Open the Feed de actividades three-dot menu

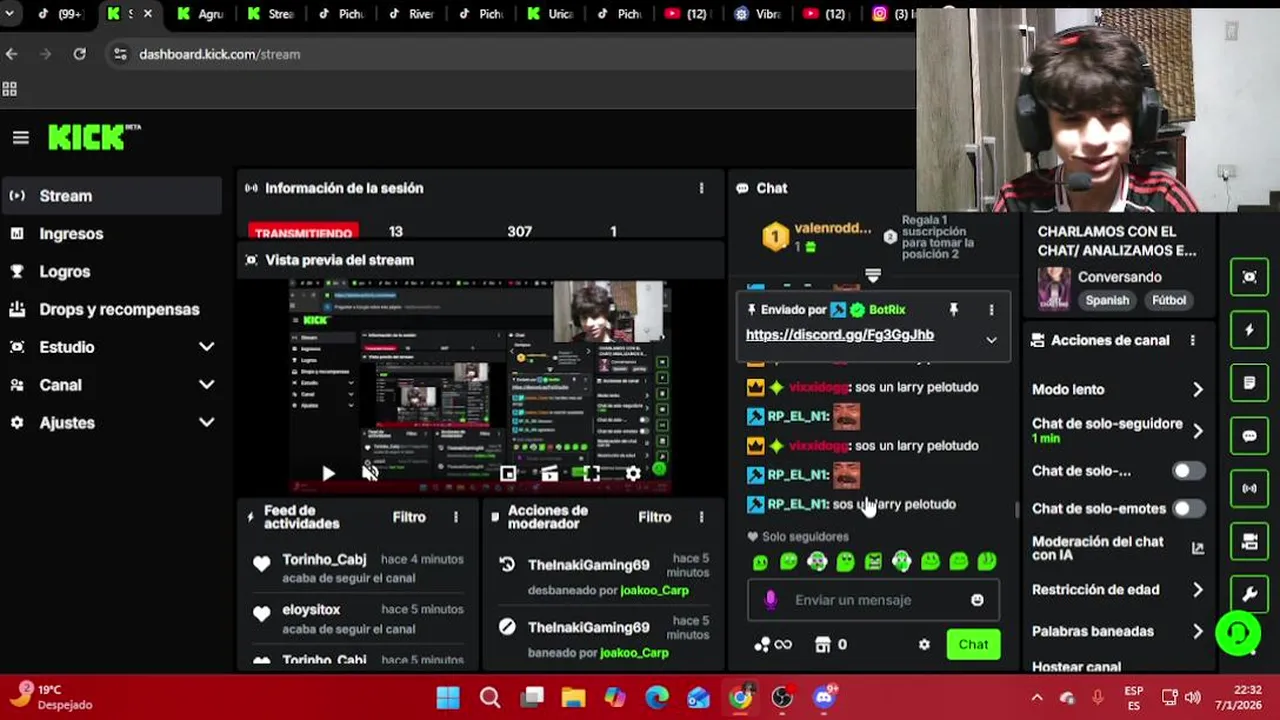(455, 517)
